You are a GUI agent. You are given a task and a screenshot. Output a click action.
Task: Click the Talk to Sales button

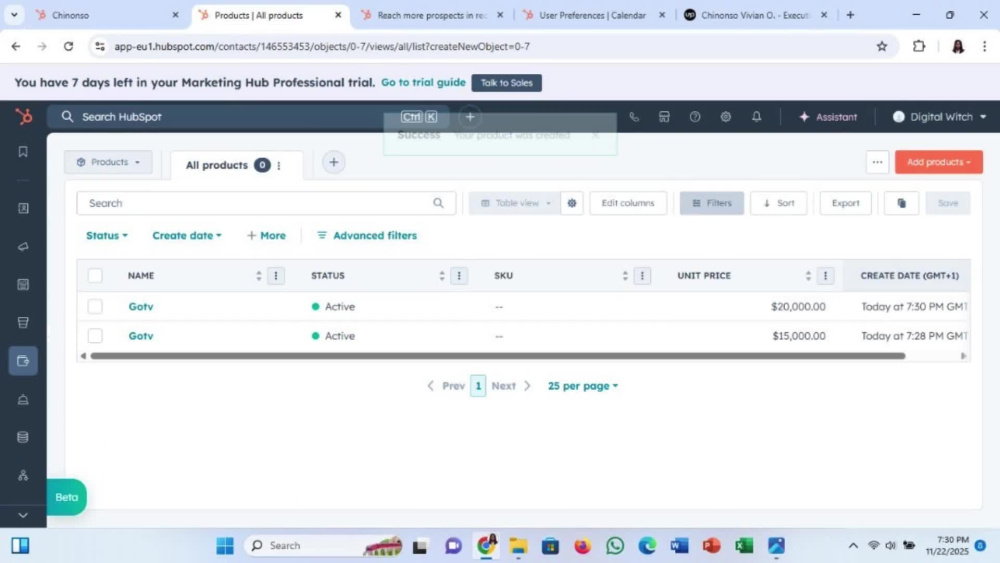pos(506,82)
